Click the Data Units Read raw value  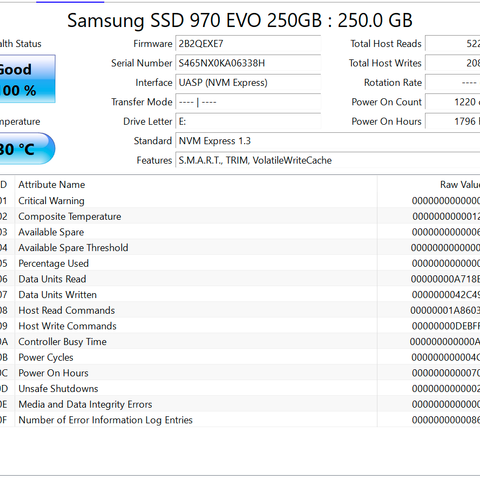pyautogui.click(x=445, y=279)
